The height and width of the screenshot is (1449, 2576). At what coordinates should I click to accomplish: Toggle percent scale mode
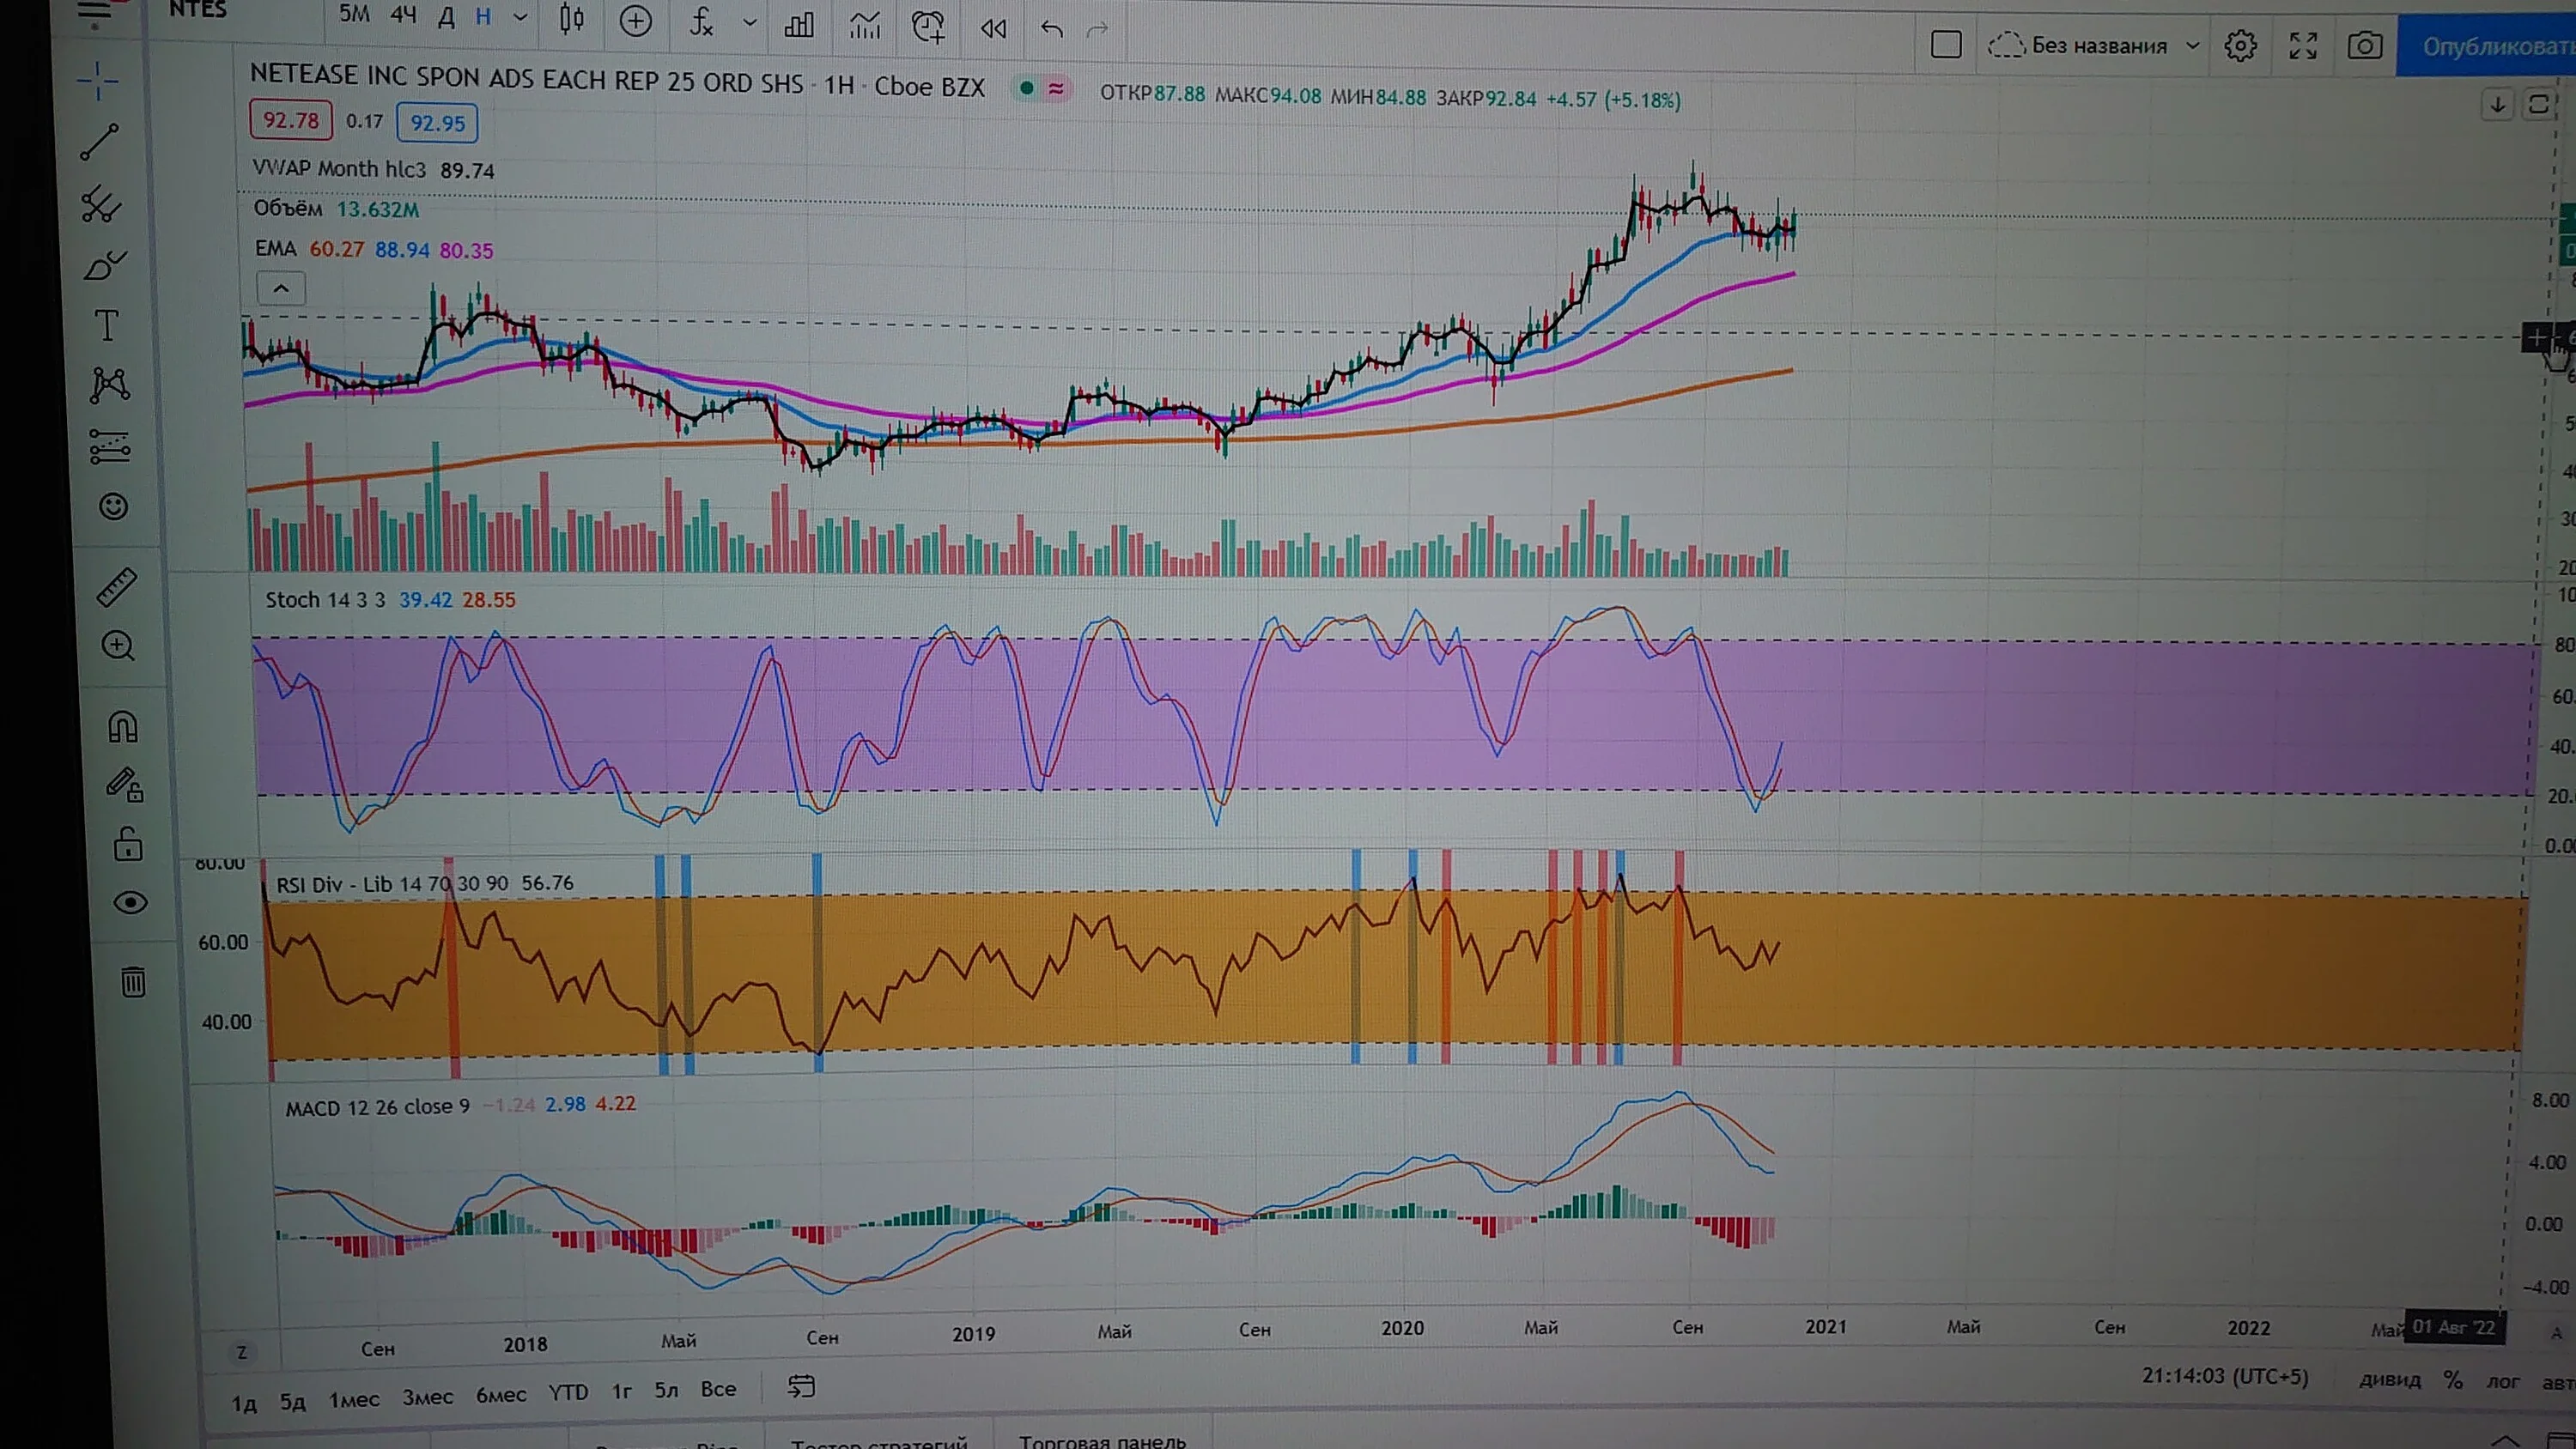[x=2453, y=1380]
